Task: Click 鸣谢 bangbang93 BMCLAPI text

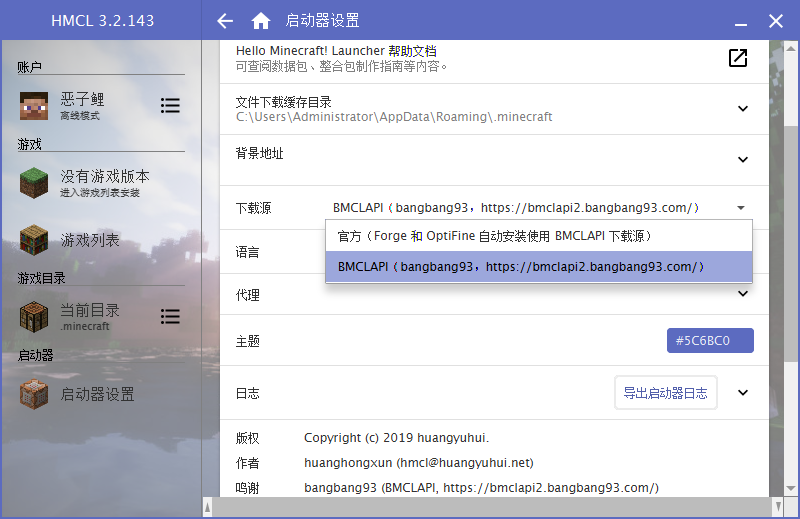Action: click(x=482, y=488)
